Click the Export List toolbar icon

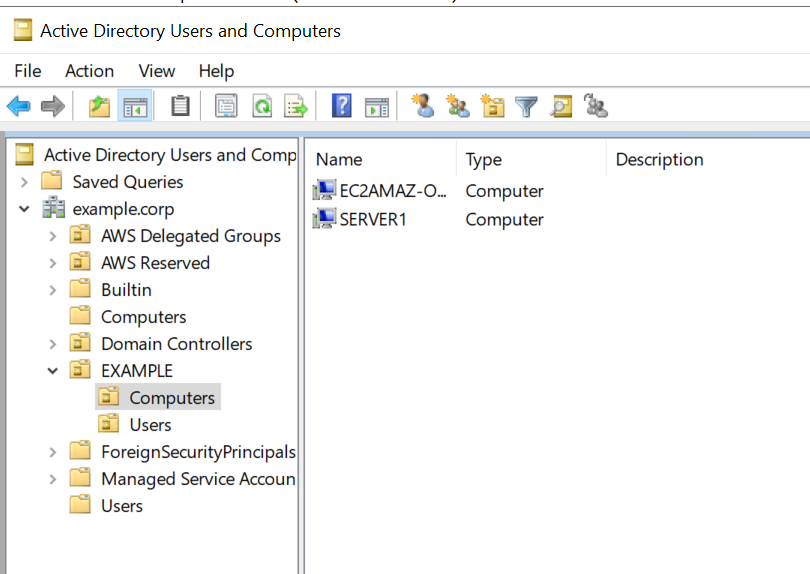click(296, 106)
